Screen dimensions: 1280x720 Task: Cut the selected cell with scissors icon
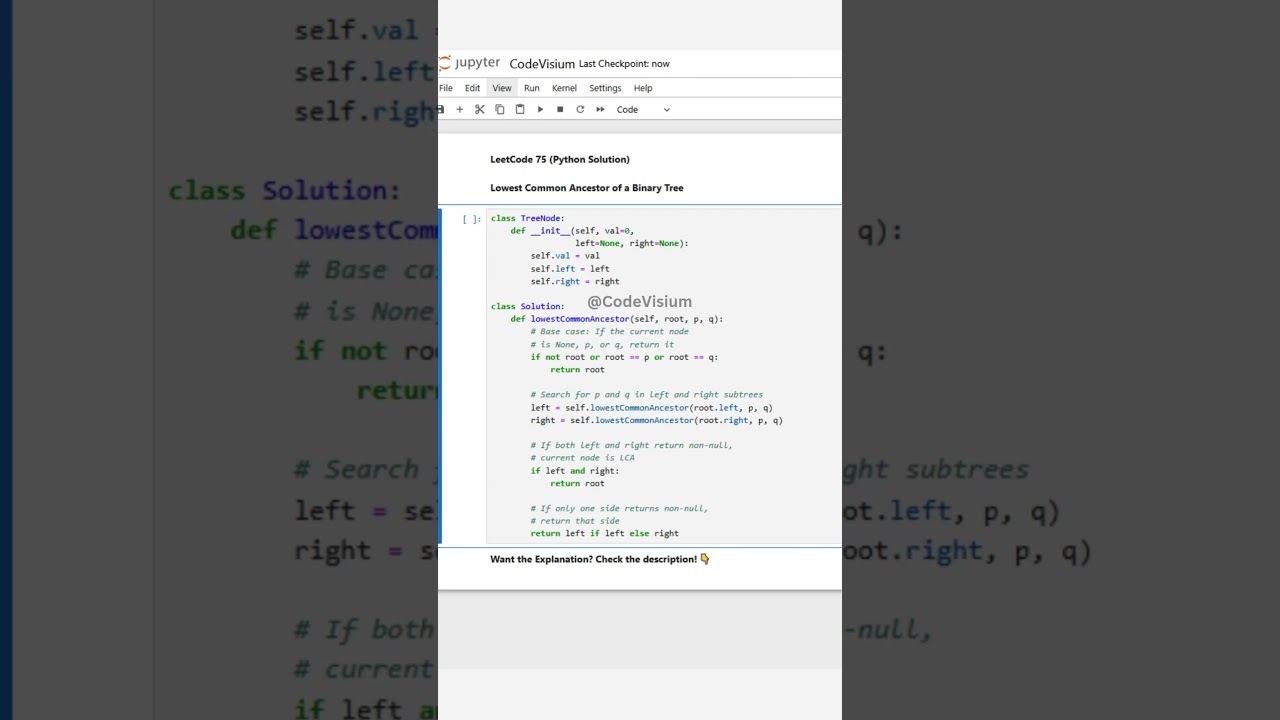(x=480, y=109)
